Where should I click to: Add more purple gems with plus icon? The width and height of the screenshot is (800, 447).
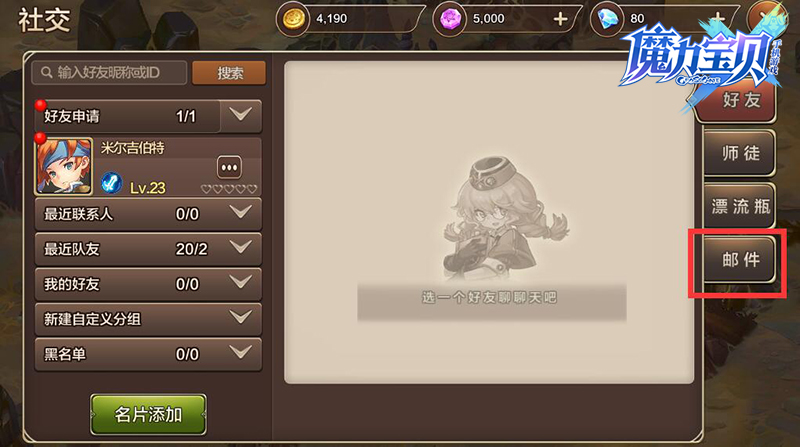pyautogui.click(x=560, y=19)
